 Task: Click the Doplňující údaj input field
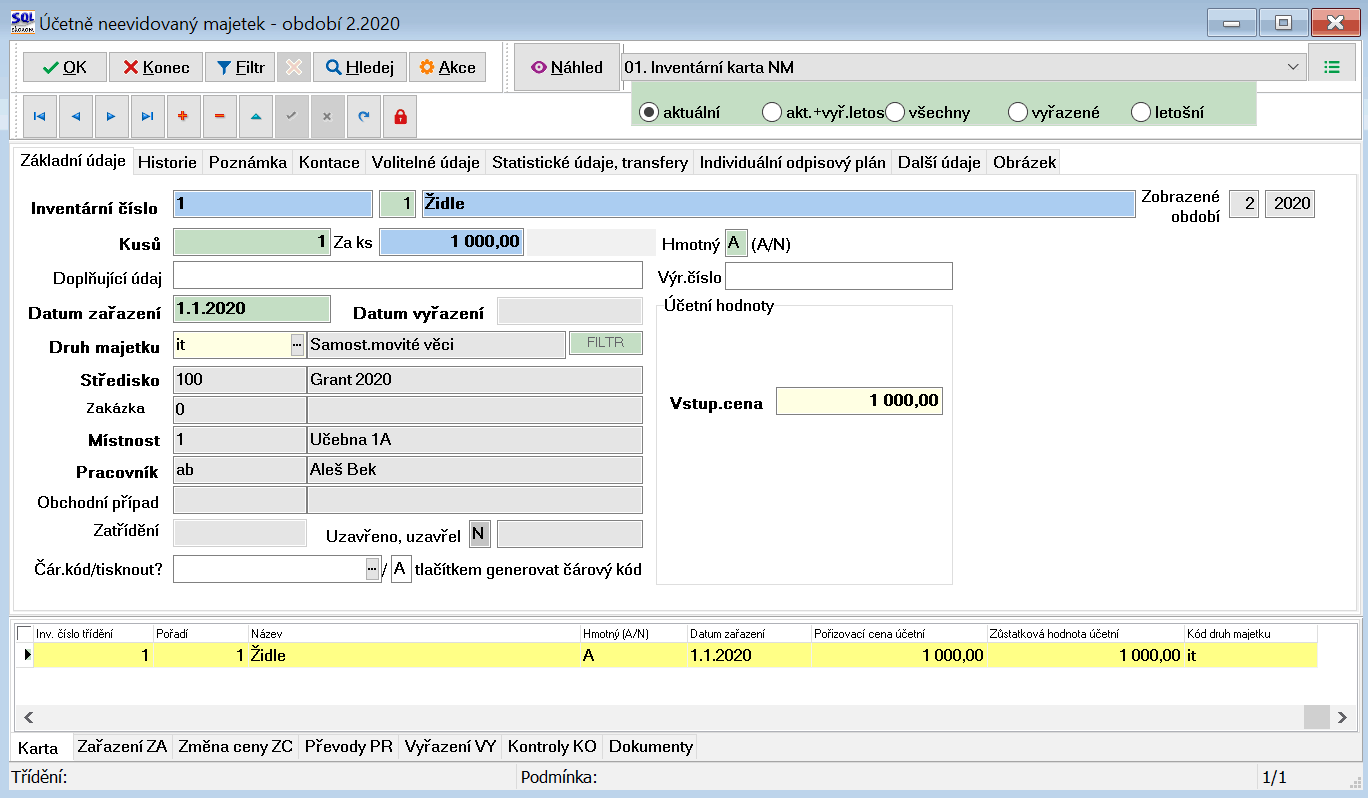pyautogui.click(x=408, y=275)
